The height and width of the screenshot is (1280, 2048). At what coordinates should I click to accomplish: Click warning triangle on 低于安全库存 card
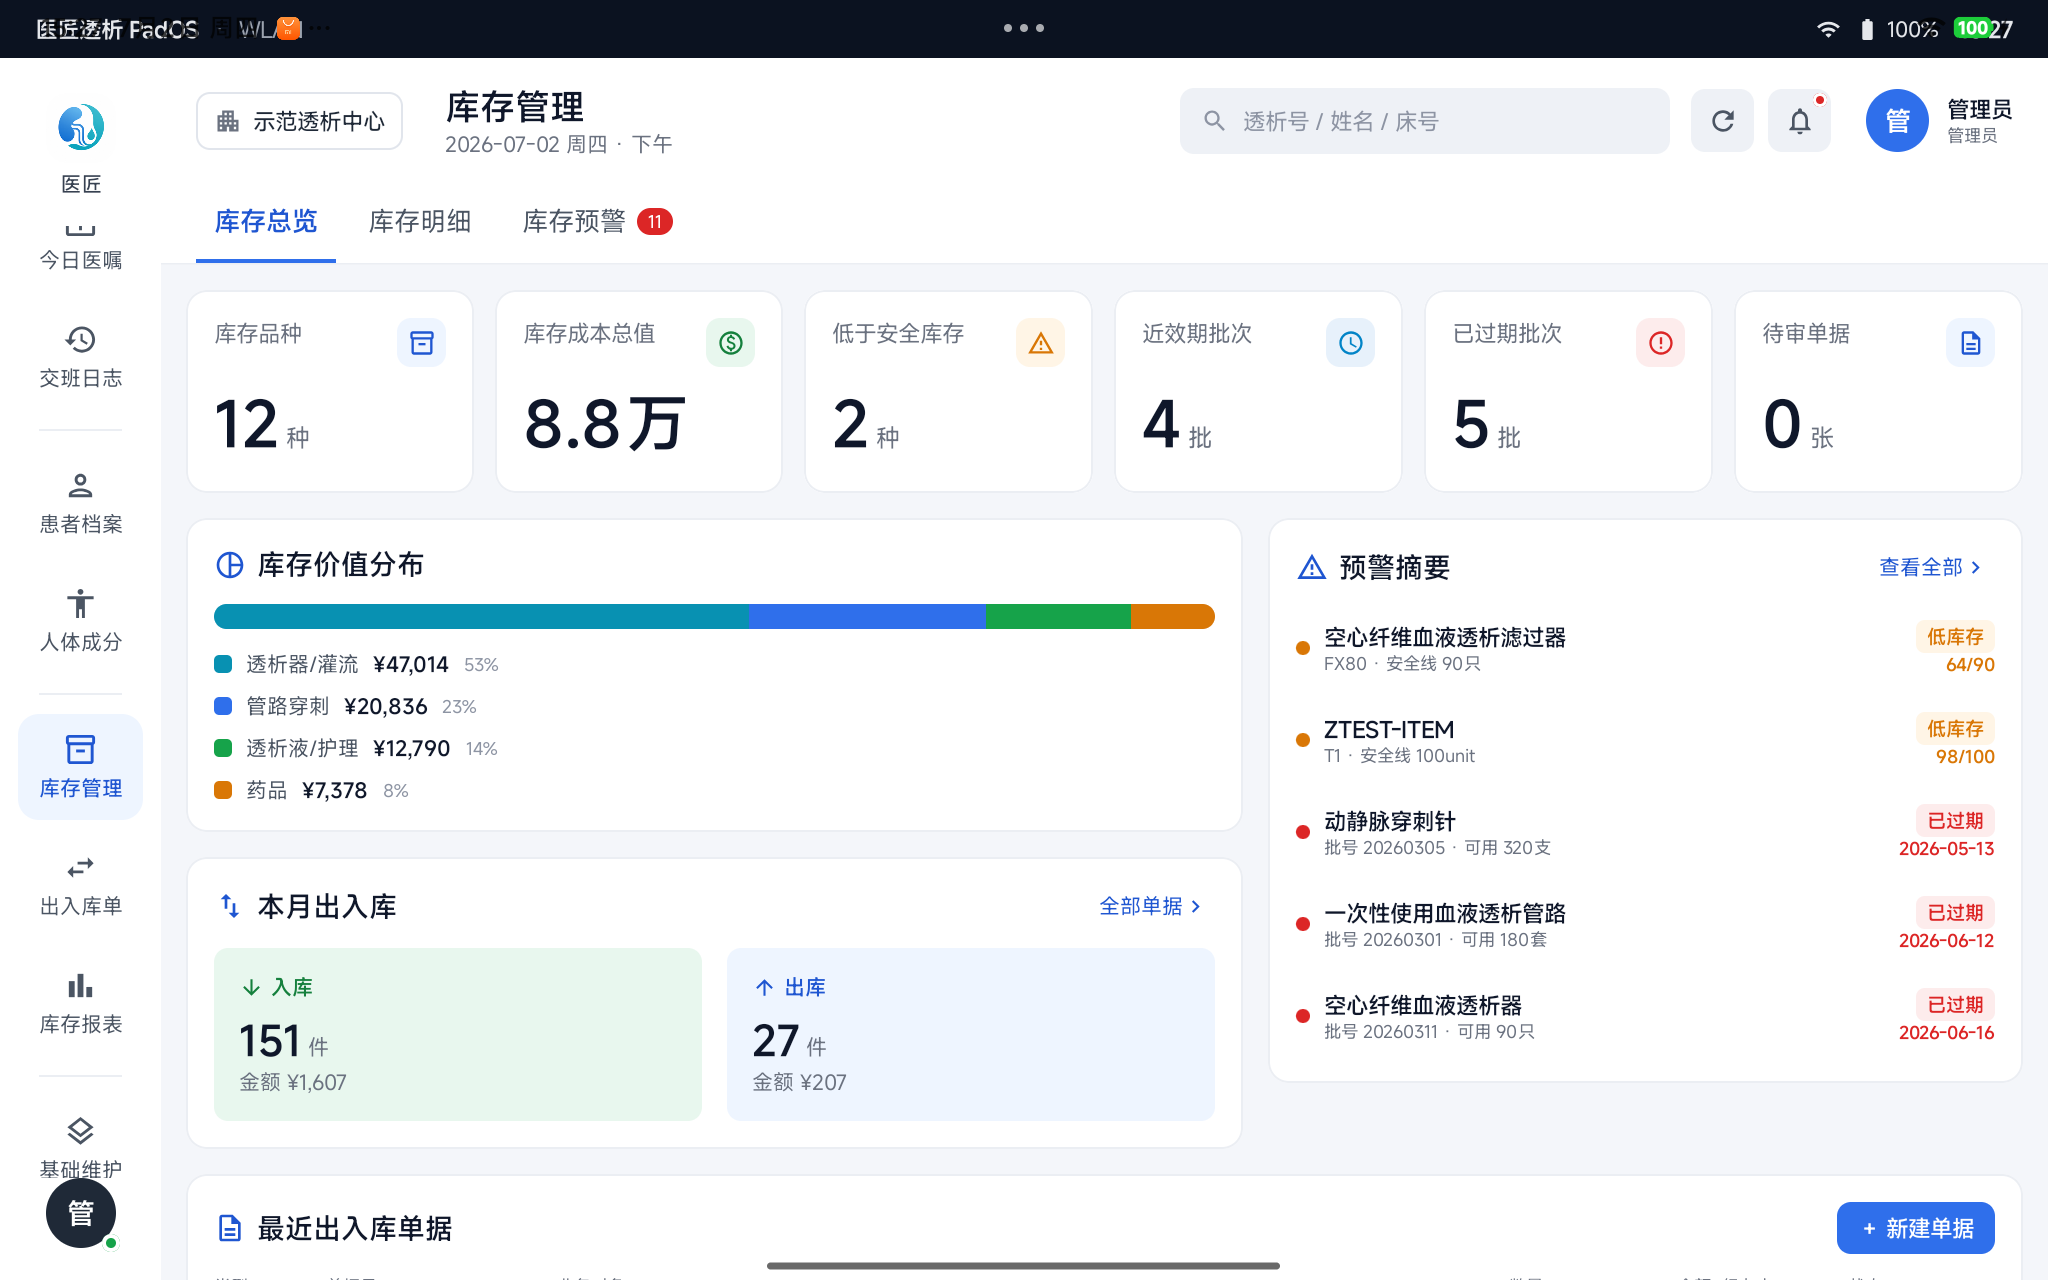[x=1041, y=343]
